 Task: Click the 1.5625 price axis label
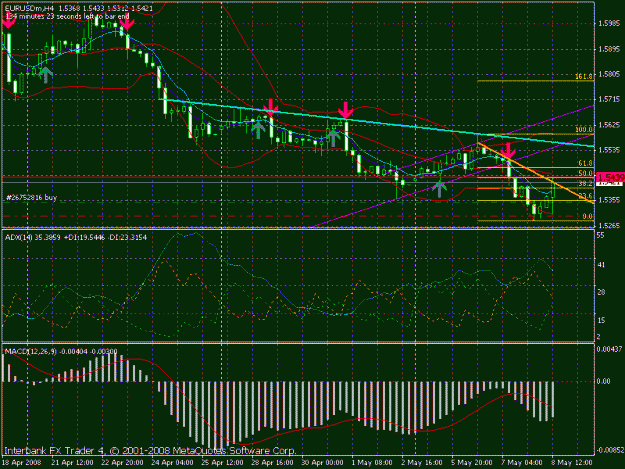(x=608, y=125)
